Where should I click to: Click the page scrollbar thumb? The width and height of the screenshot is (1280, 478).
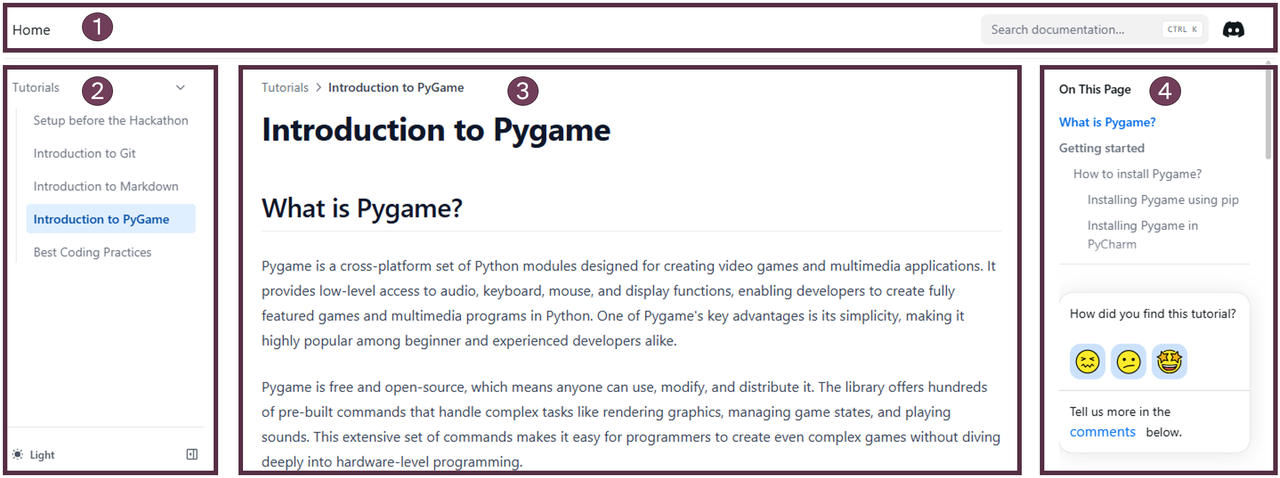1269,110
